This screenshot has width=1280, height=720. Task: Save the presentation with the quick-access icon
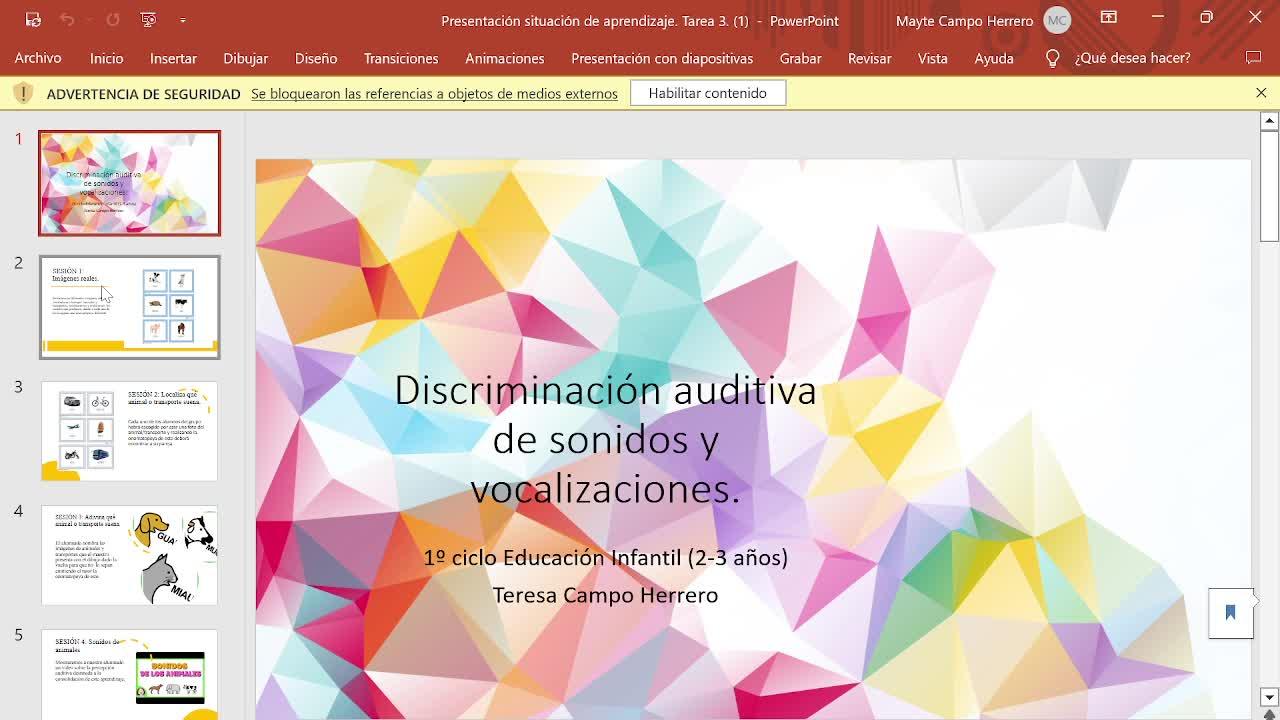coord(33,20)
